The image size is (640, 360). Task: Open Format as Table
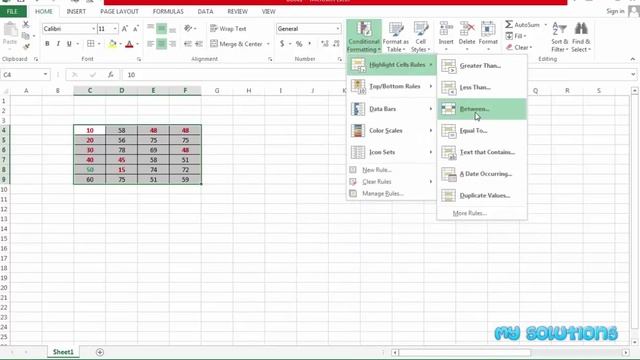[396, 37]
